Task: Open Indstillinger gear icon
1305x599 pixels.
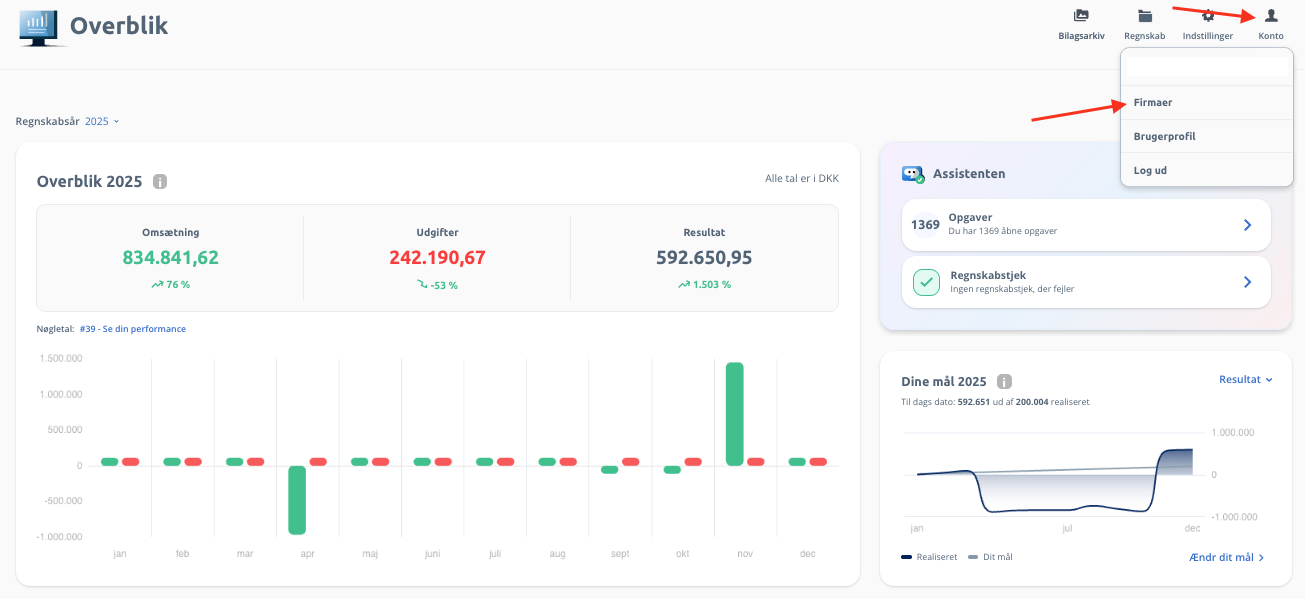Action: pos(1208,16)
